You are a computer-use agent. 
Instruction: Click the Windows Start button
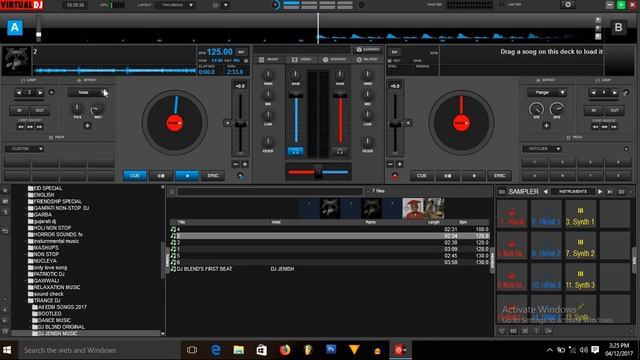point(7,350)
